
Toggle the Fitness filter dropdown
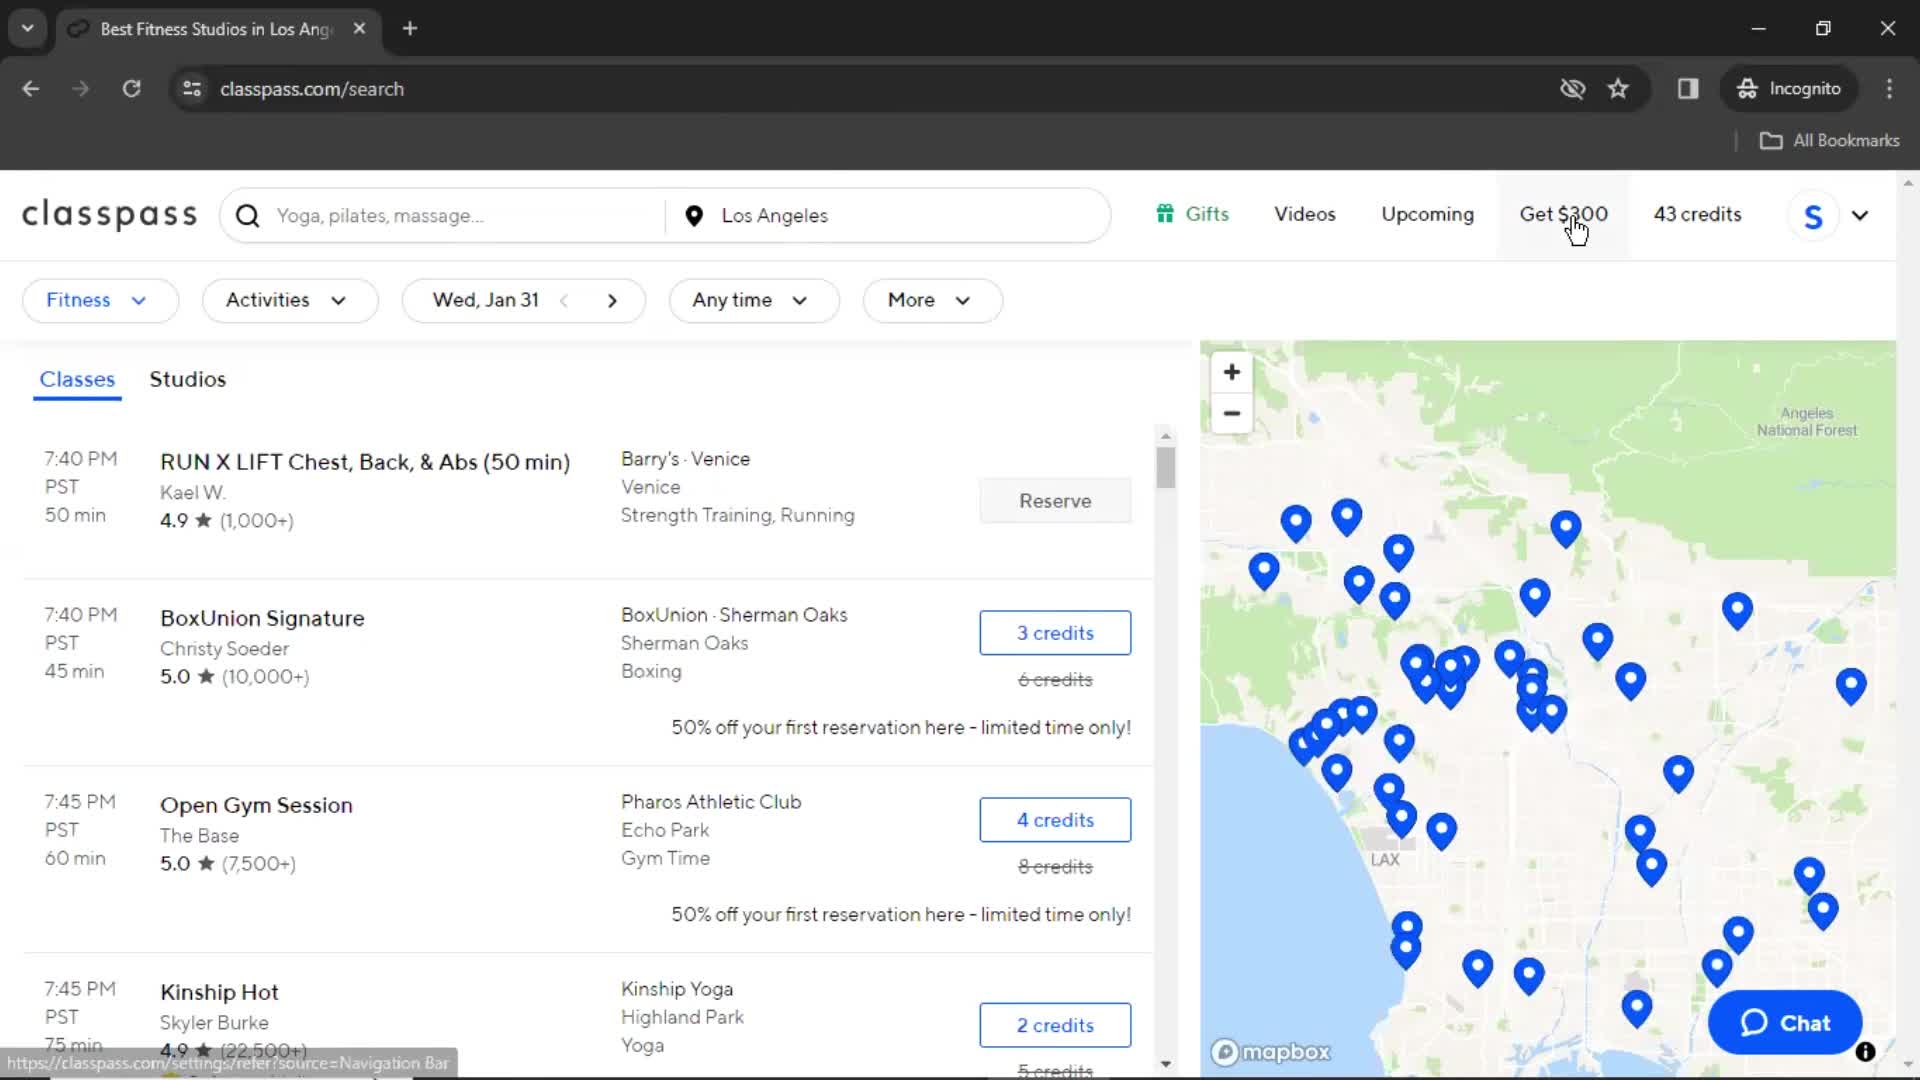[x=94, y=299]
